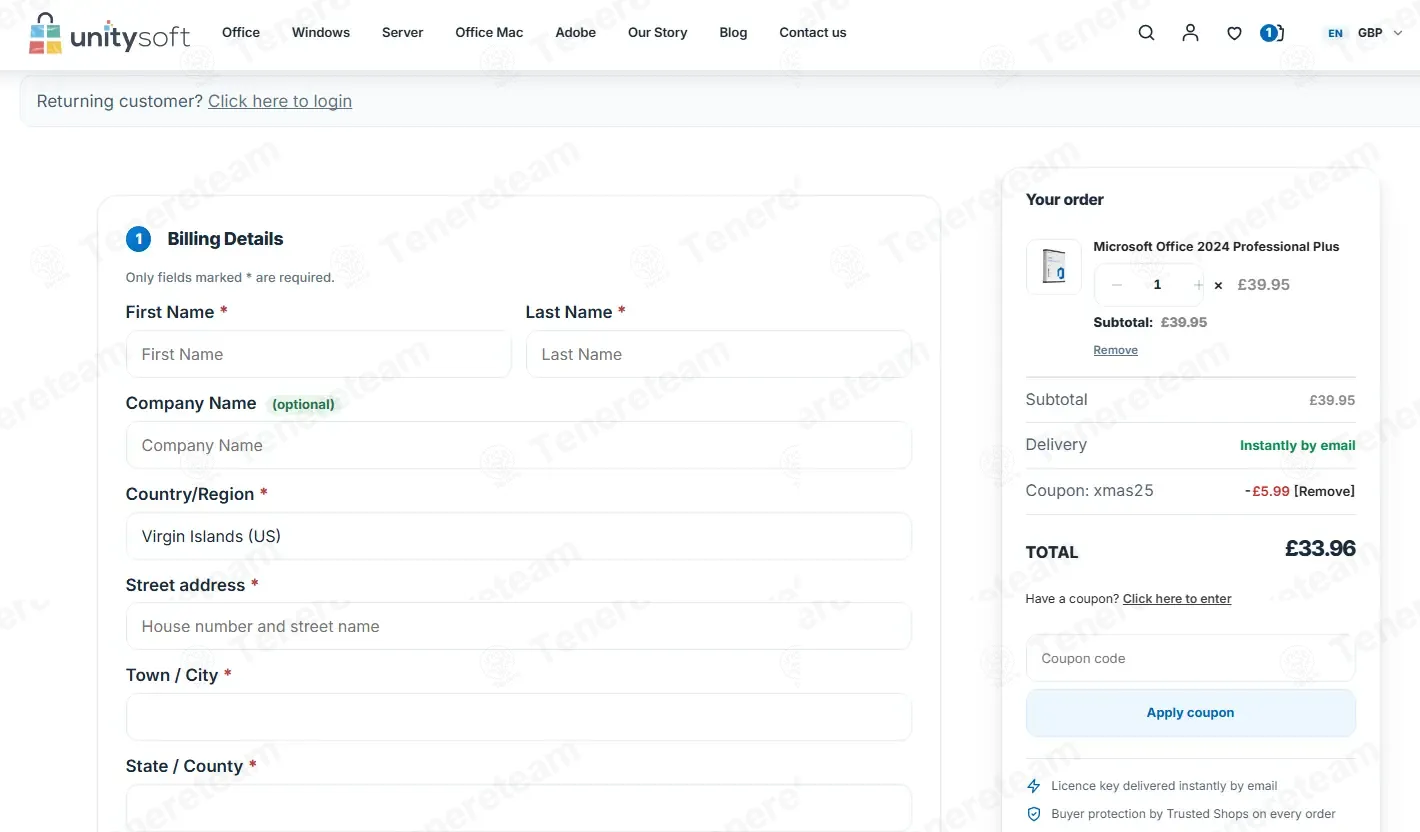Viewport: 1420px width, 832px height.
Task: Click the 'Click here to enter' coupon link
Action: click(x=1177, y=599)
